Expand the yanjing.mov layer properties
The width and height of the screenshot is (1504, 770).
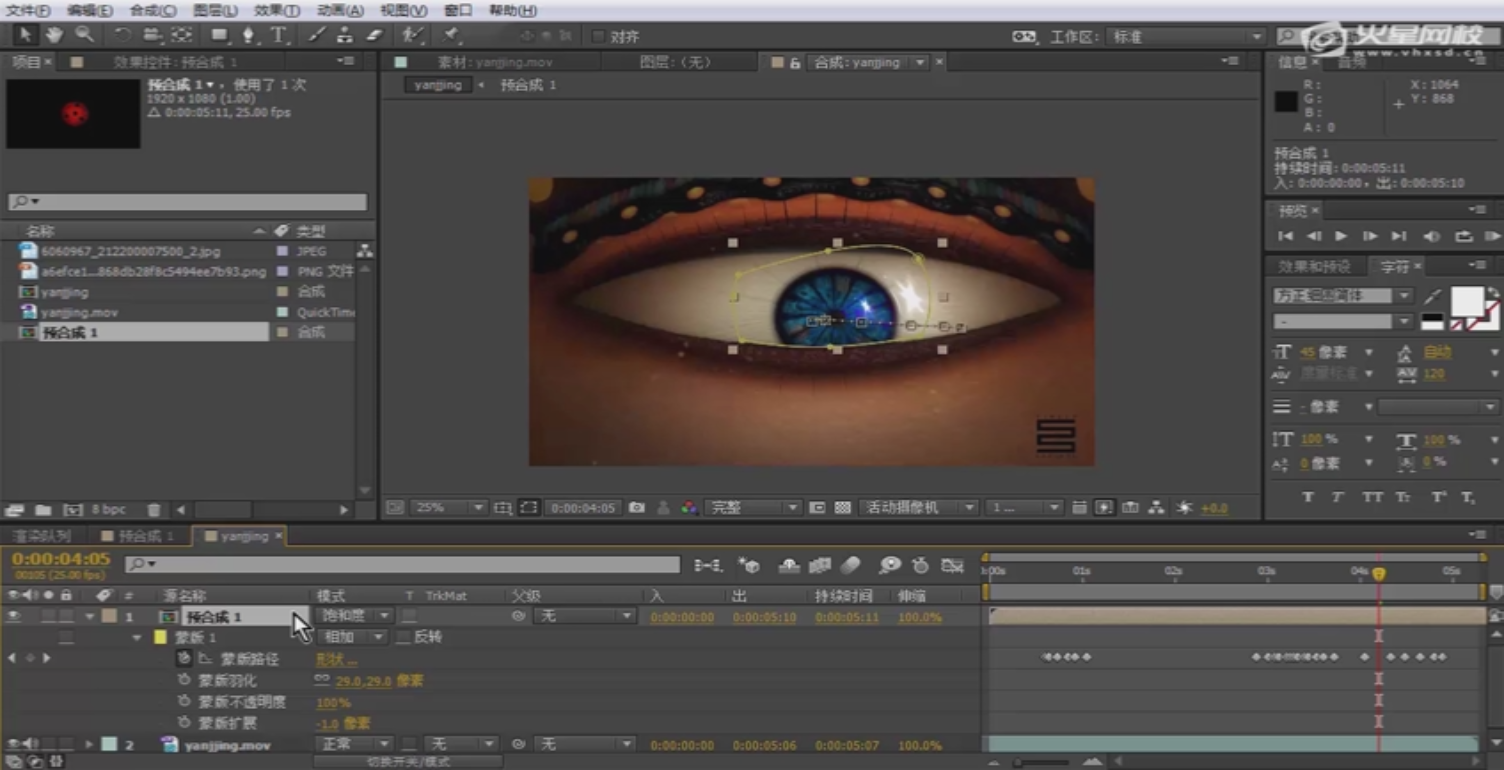[89, 745]
